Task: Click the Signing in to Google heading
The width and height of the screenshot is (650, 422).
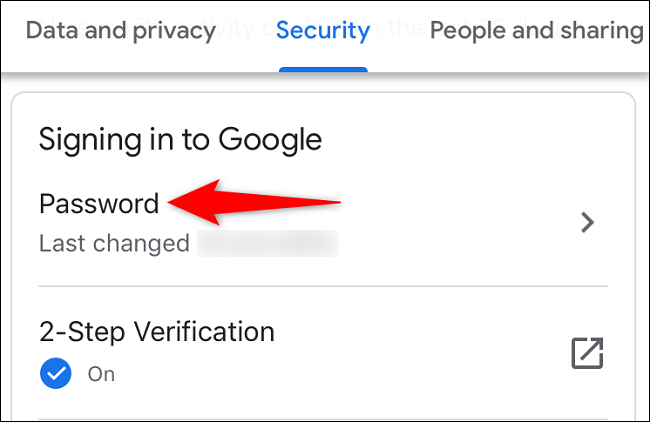Action: 180,139
